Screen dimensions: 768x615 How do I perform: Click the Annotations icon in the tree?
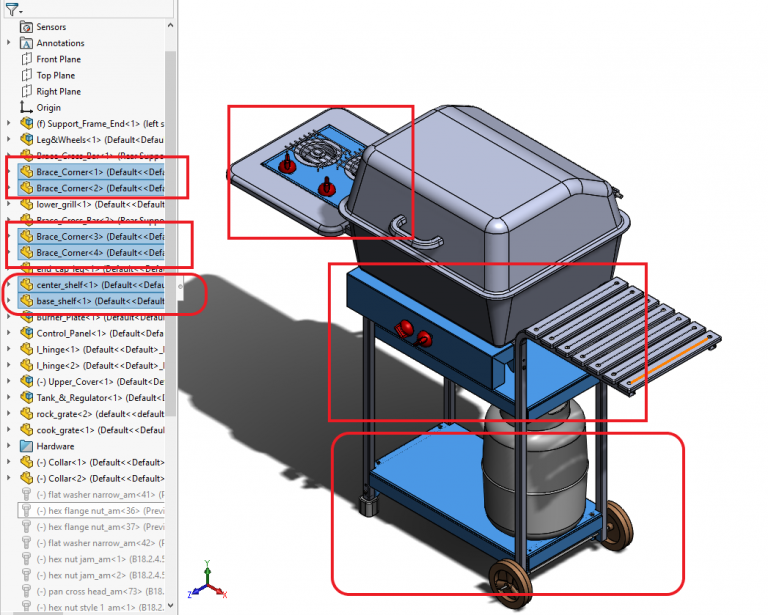[27, 43]
